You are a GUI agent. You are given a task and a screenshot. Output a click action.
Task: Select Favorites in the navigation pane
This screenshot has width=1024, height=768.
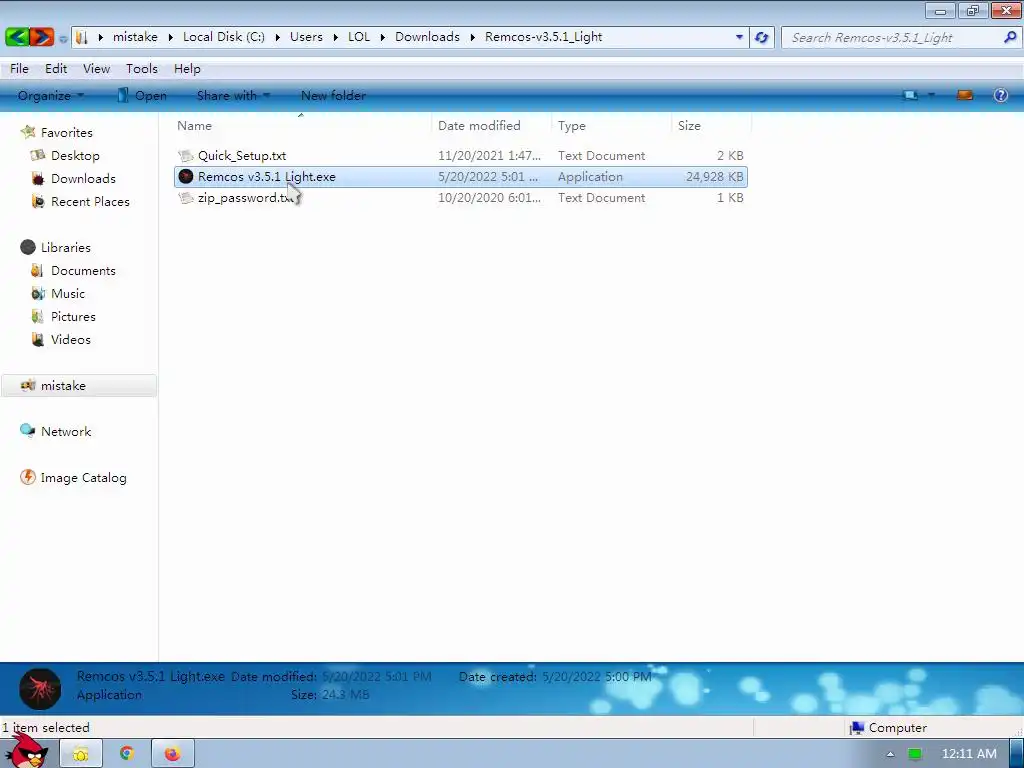[x=66, y=133]
